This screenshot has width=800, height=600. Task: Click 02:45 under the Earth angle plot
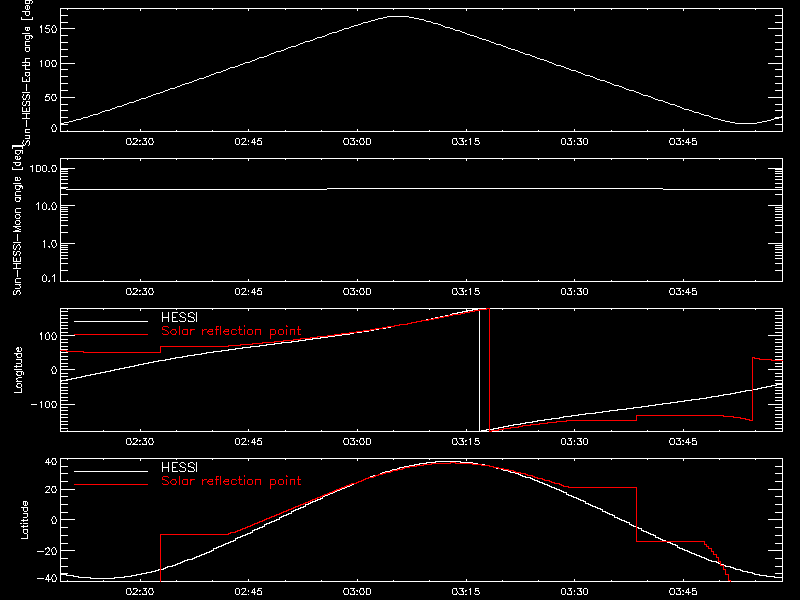[x=248, y=141]
